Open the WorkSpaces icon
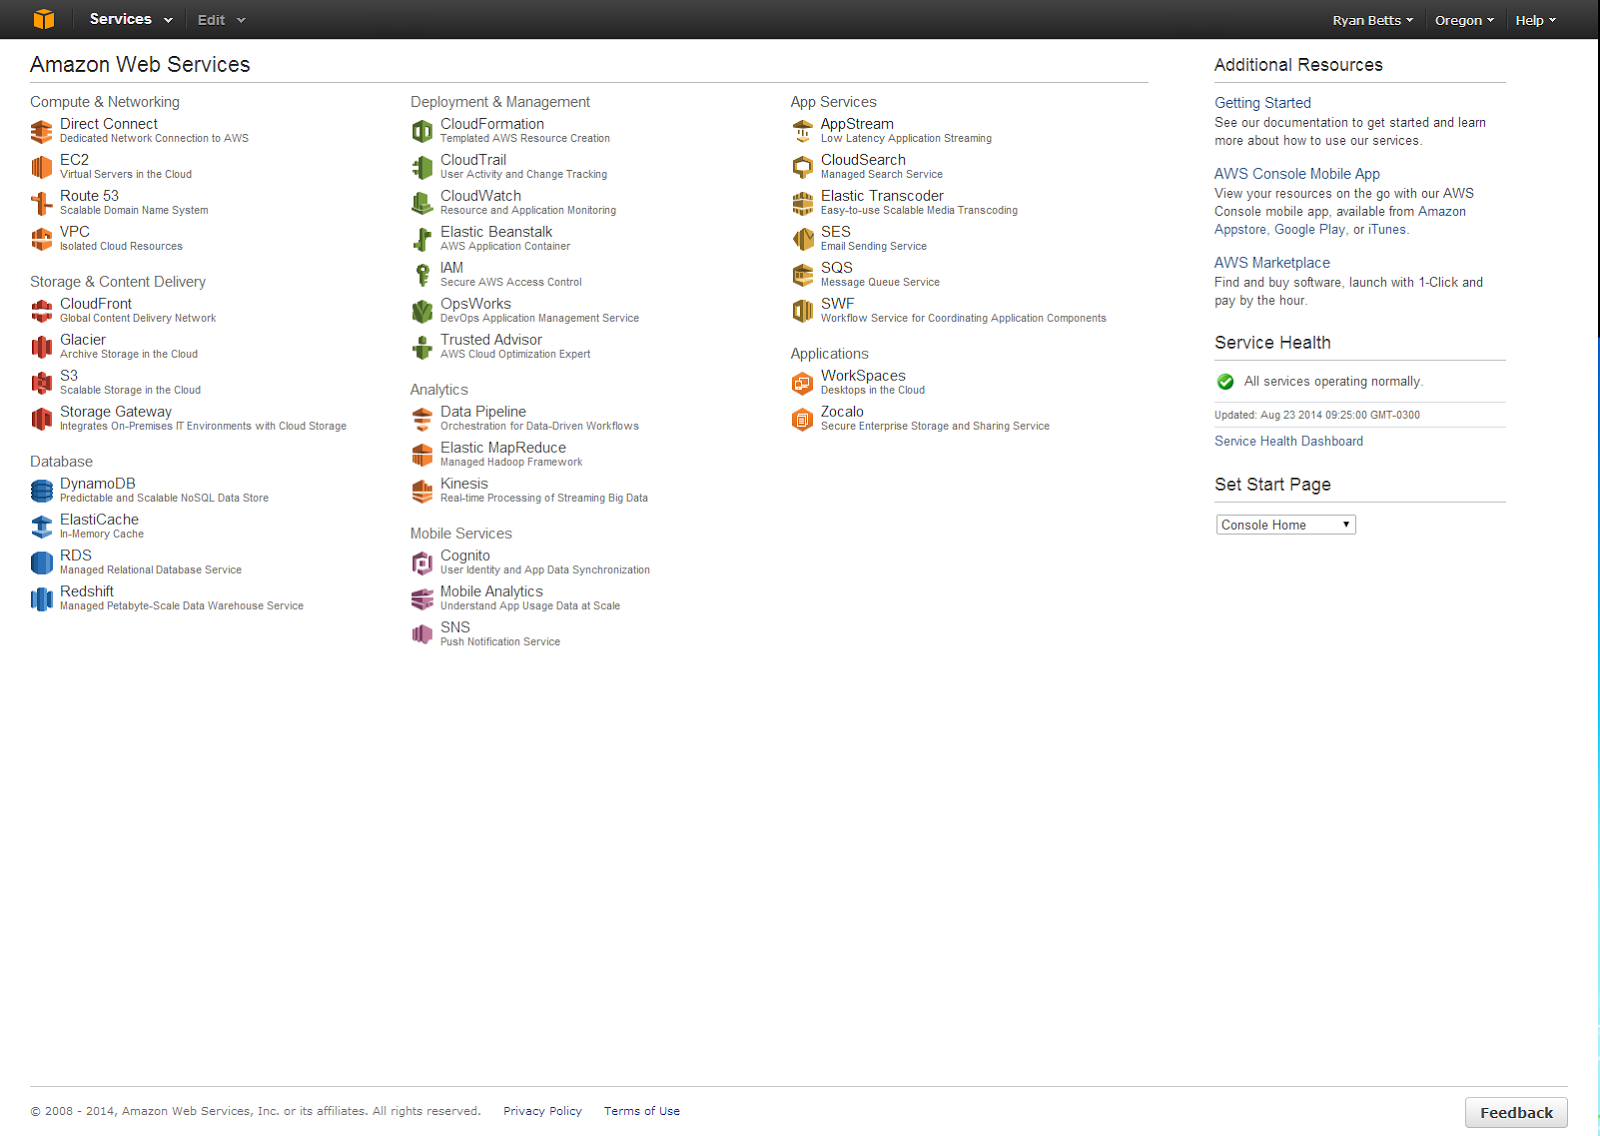1600x1136 pixels. click(x=803, y=383)
